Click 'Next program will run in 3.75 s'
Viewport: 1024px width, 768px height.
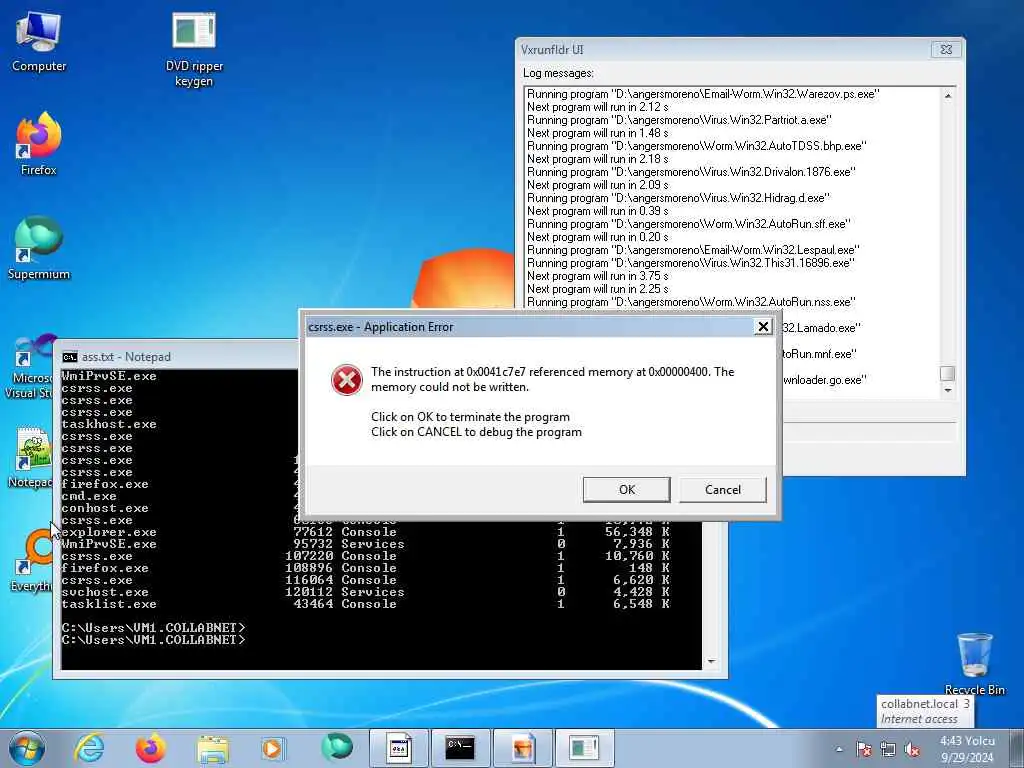click(598, 276)
